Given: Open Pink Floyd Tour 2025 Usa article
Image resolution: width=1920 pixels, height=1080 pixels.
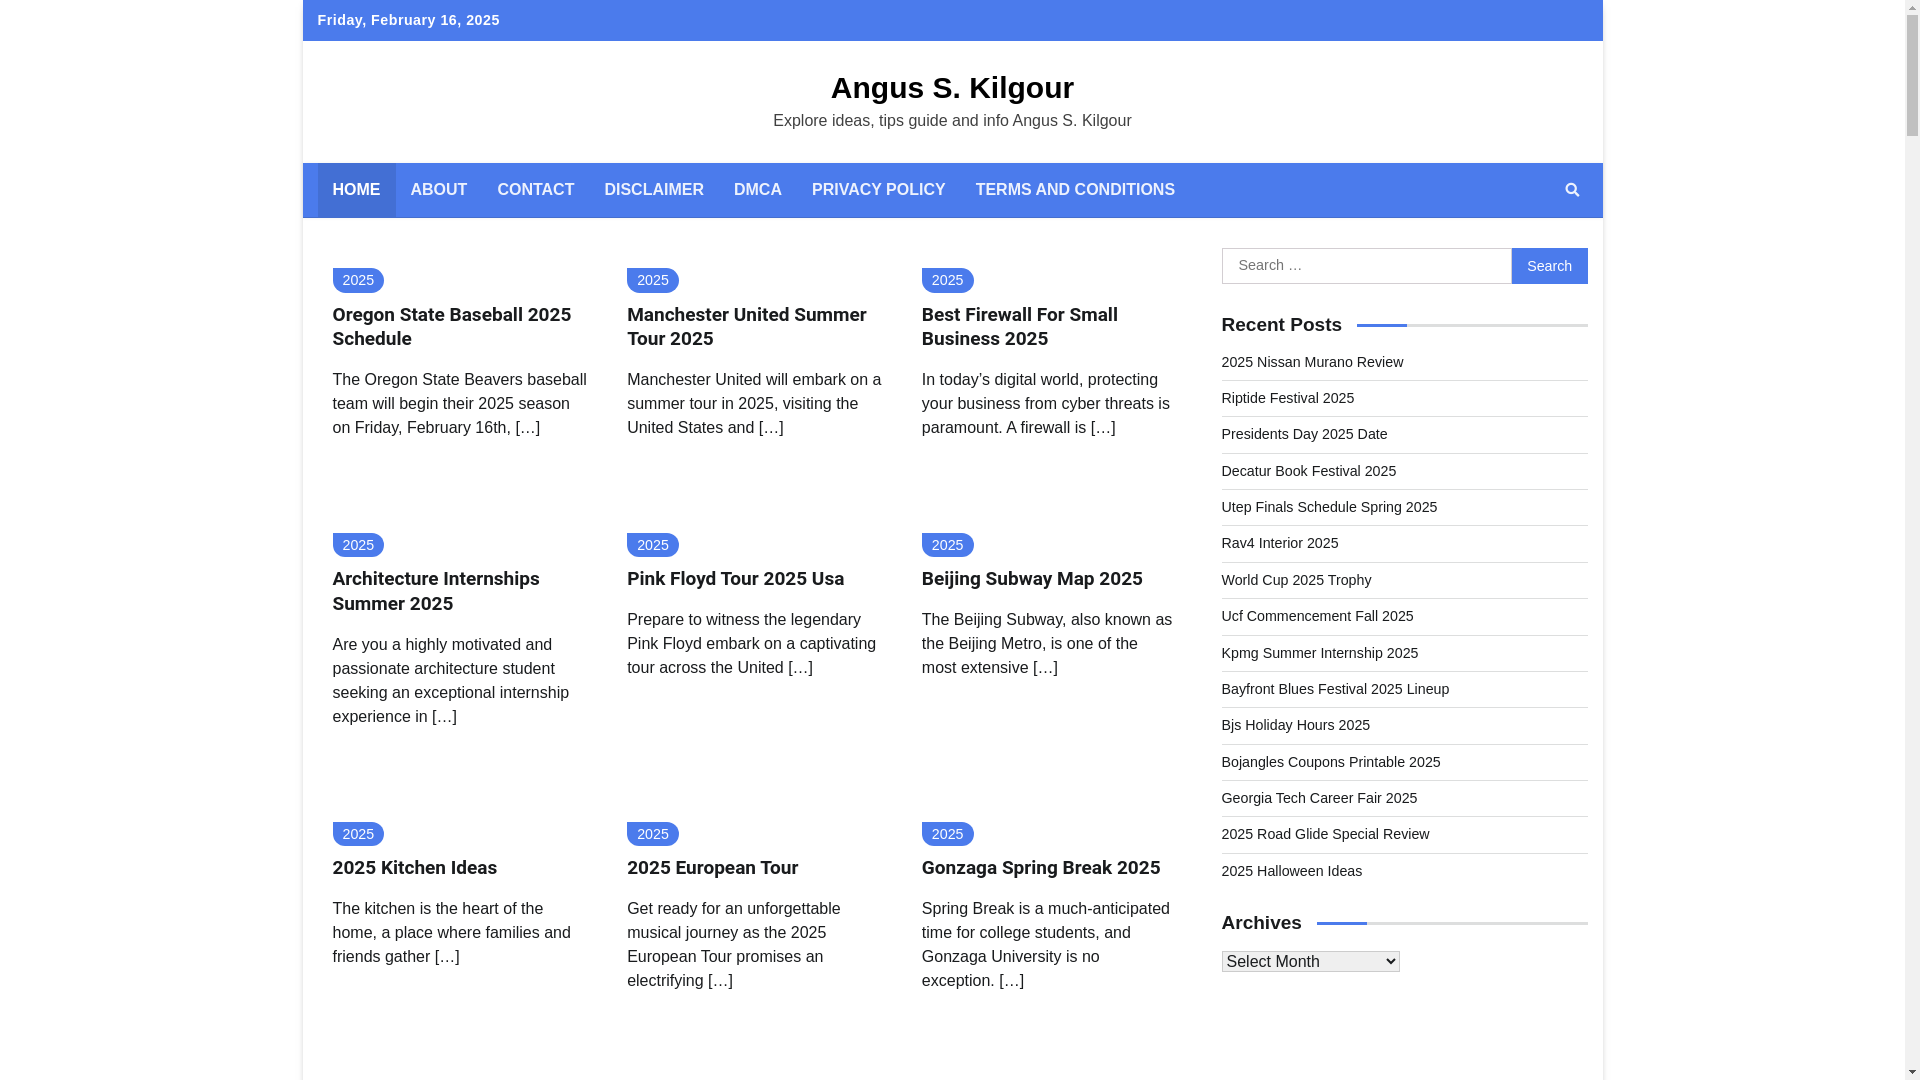Looking at the screenshot, I should click(x=735, y=579).
